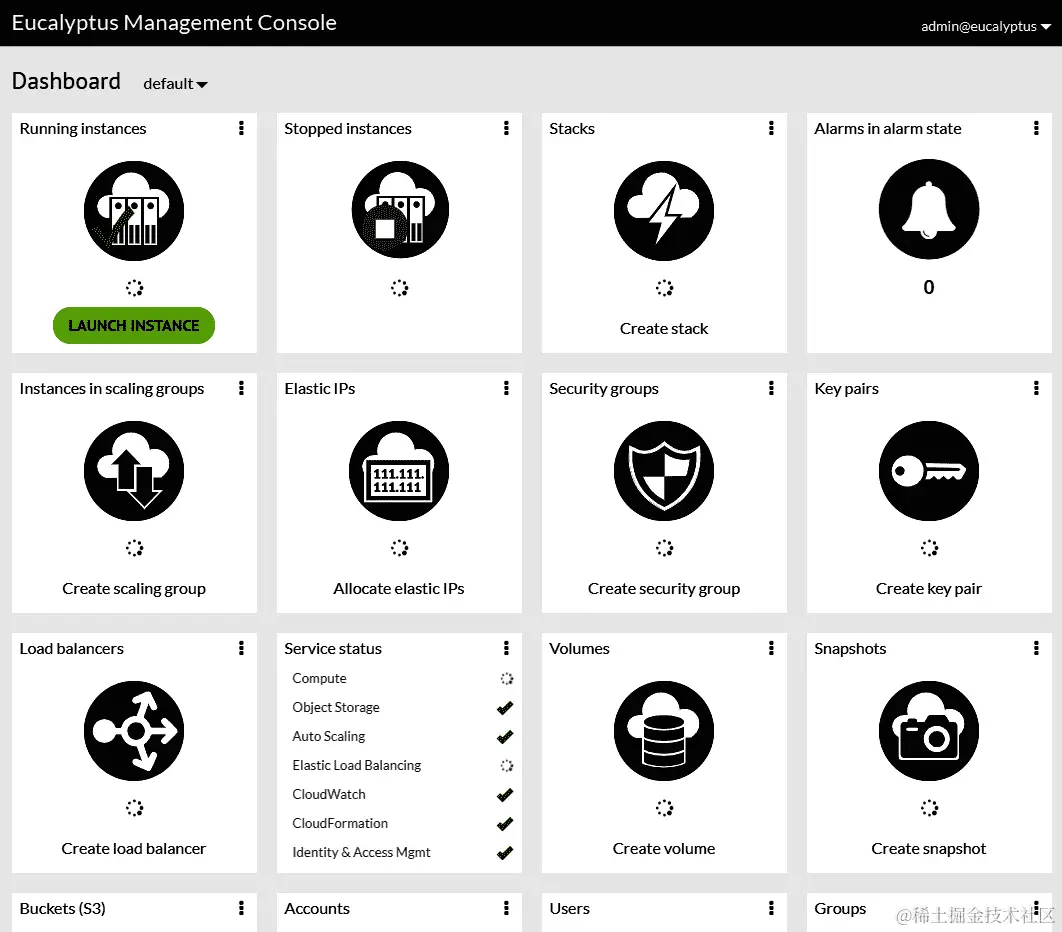This screenshot has height=932, width=1062.
Task: Open the Snapshots tile options menu
Action: click(x=1036, y=648)
